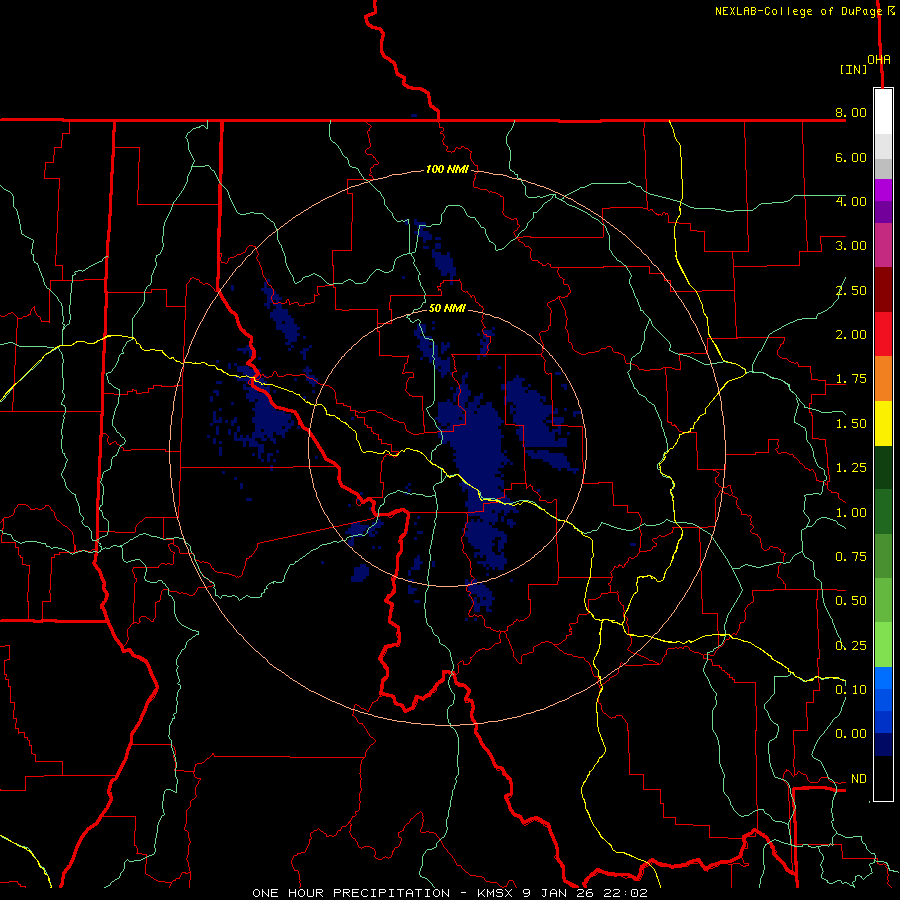900x900 pixels.
Task: Click the 4.00 legend value
Action: click(851, 201)
